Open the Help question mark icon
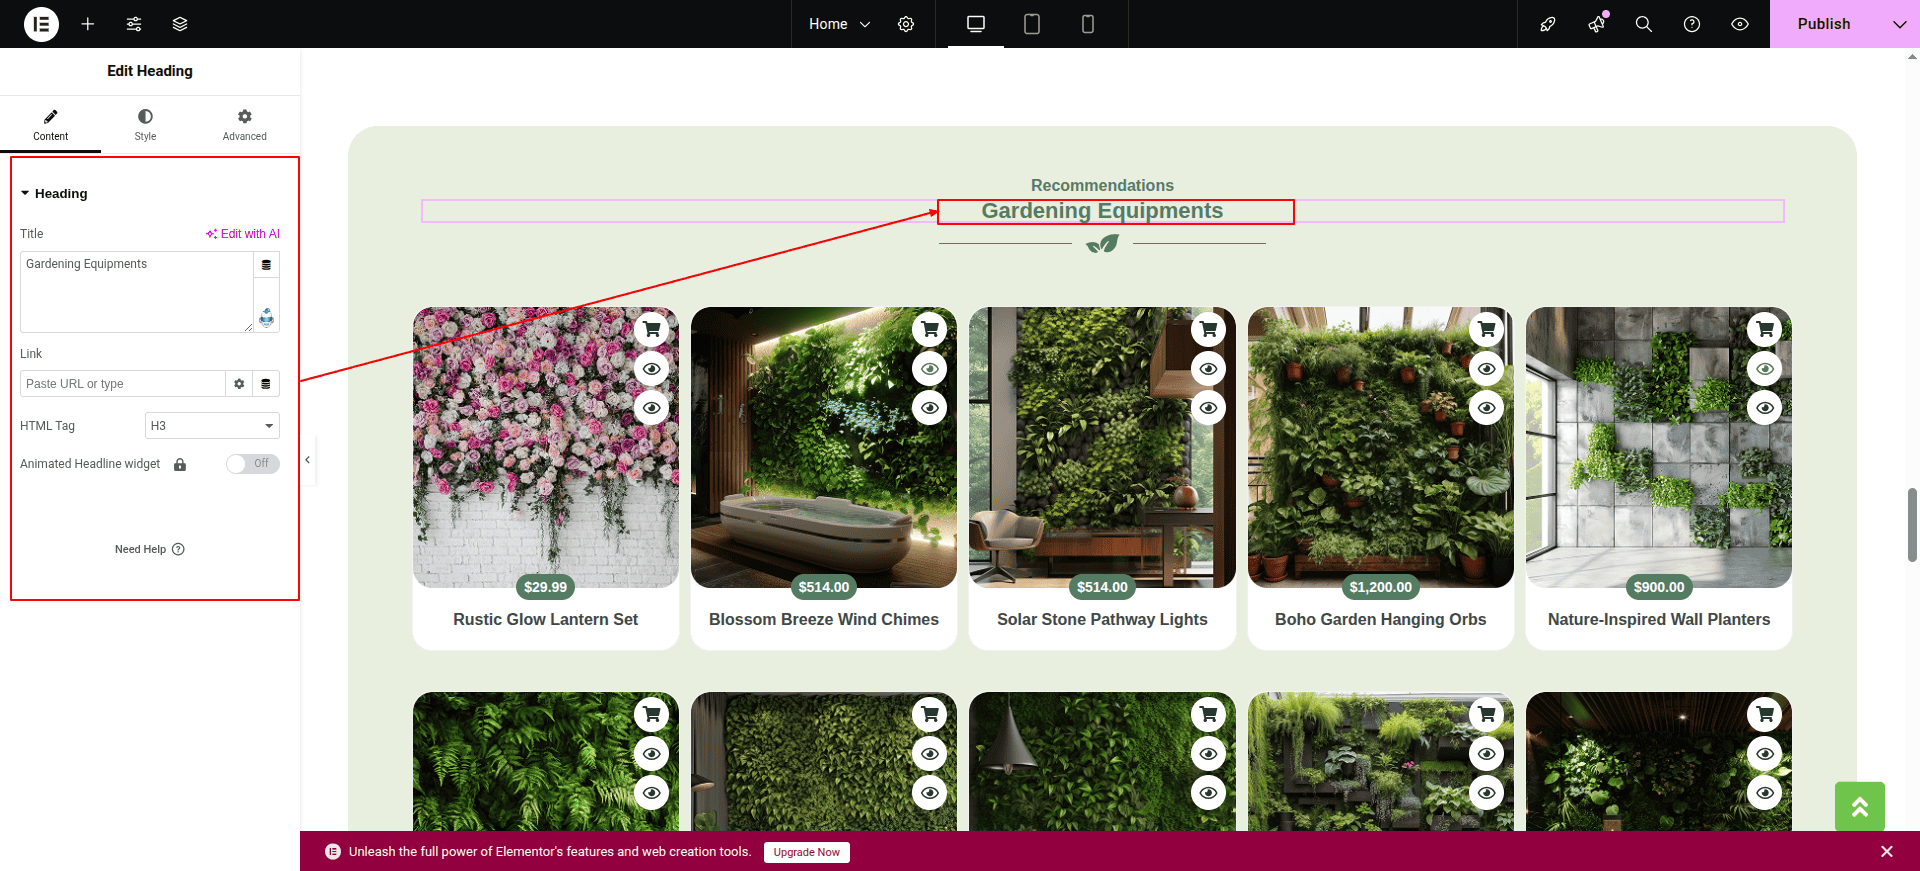Screen dimensions: 1920x871 (x=1692, y=24)
